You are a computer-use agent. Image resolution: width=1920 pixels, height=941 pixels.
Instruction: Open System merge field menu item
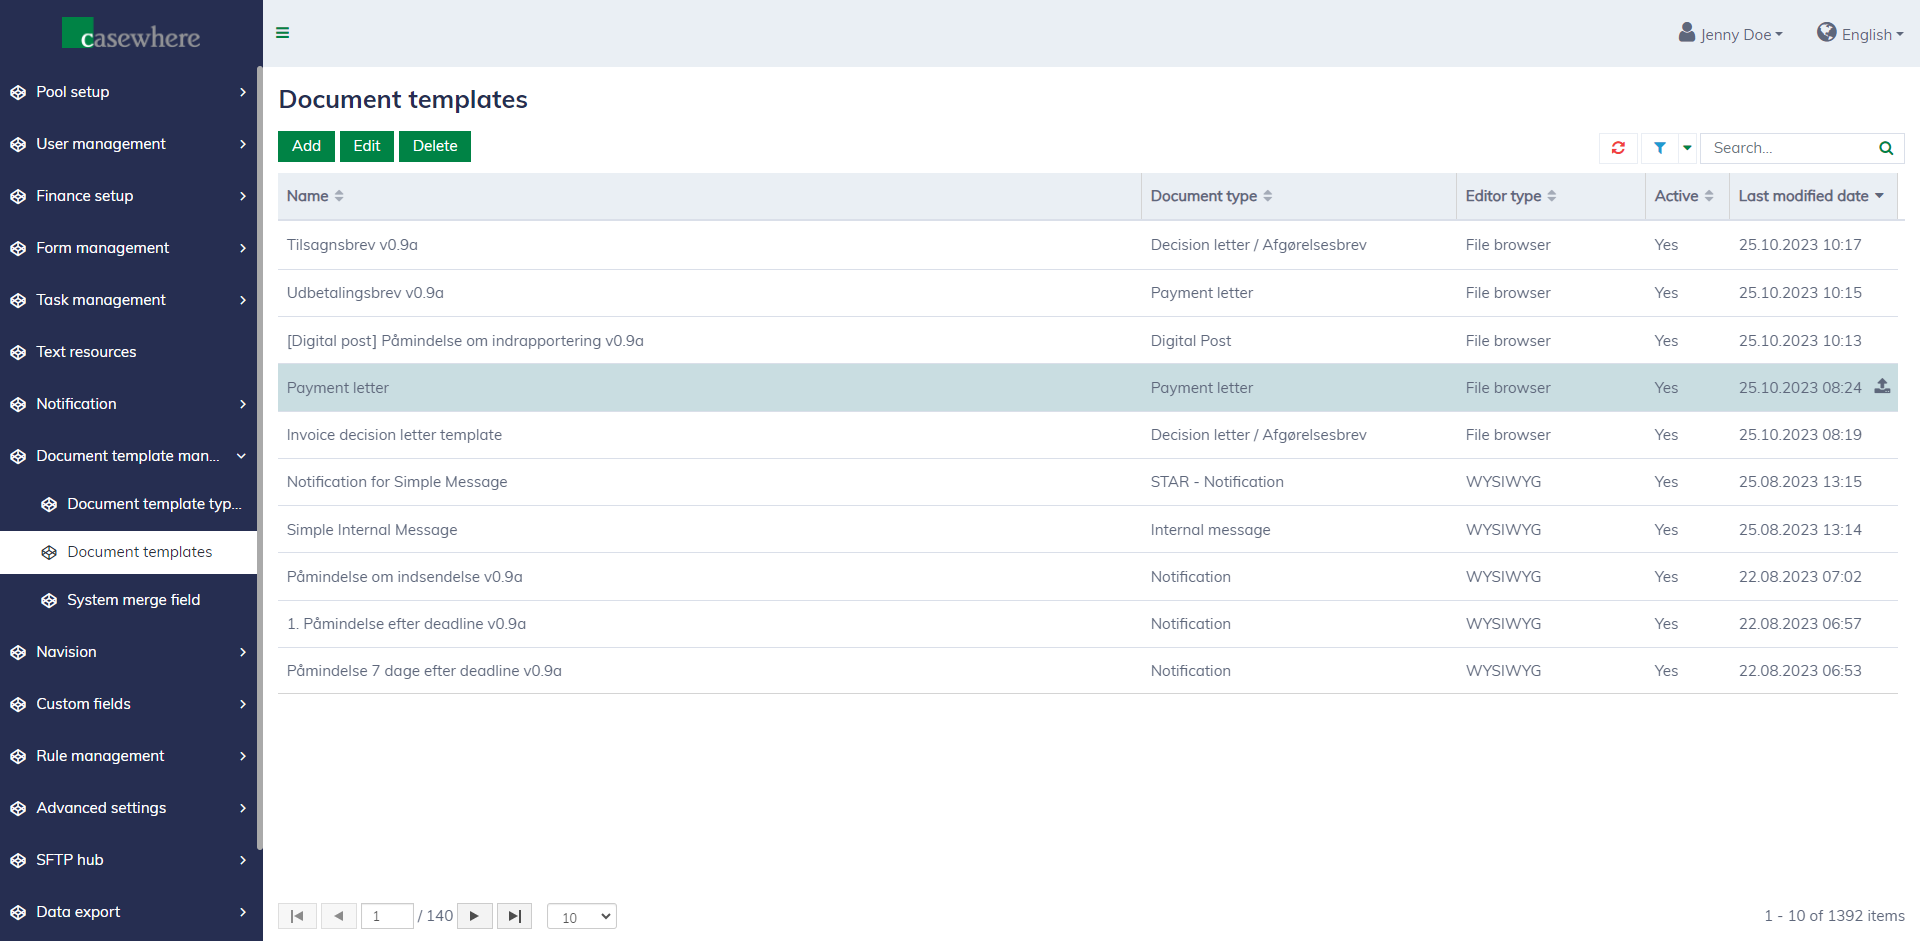133,600
